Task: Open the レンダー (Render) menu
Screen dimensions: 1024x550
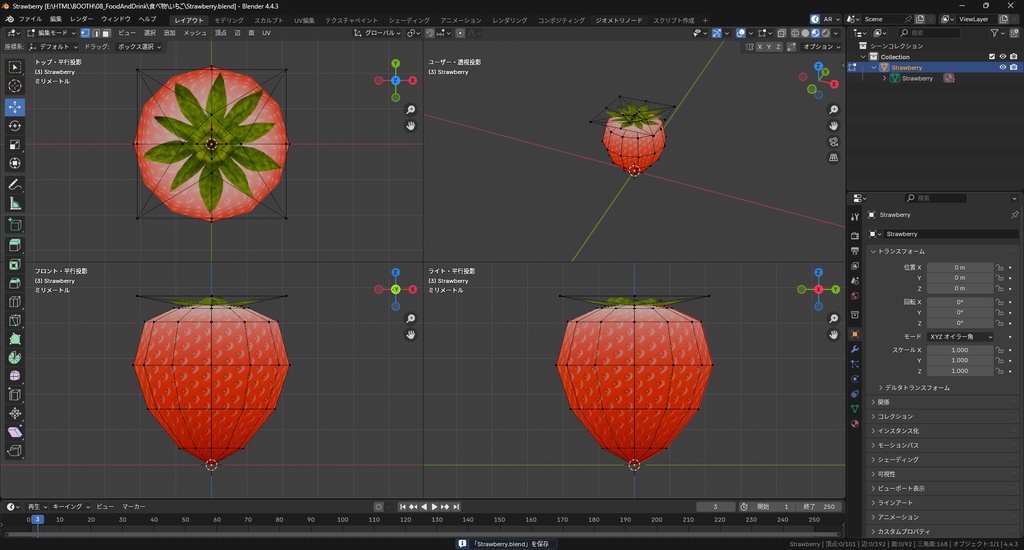Action: (x=81, y=19)
